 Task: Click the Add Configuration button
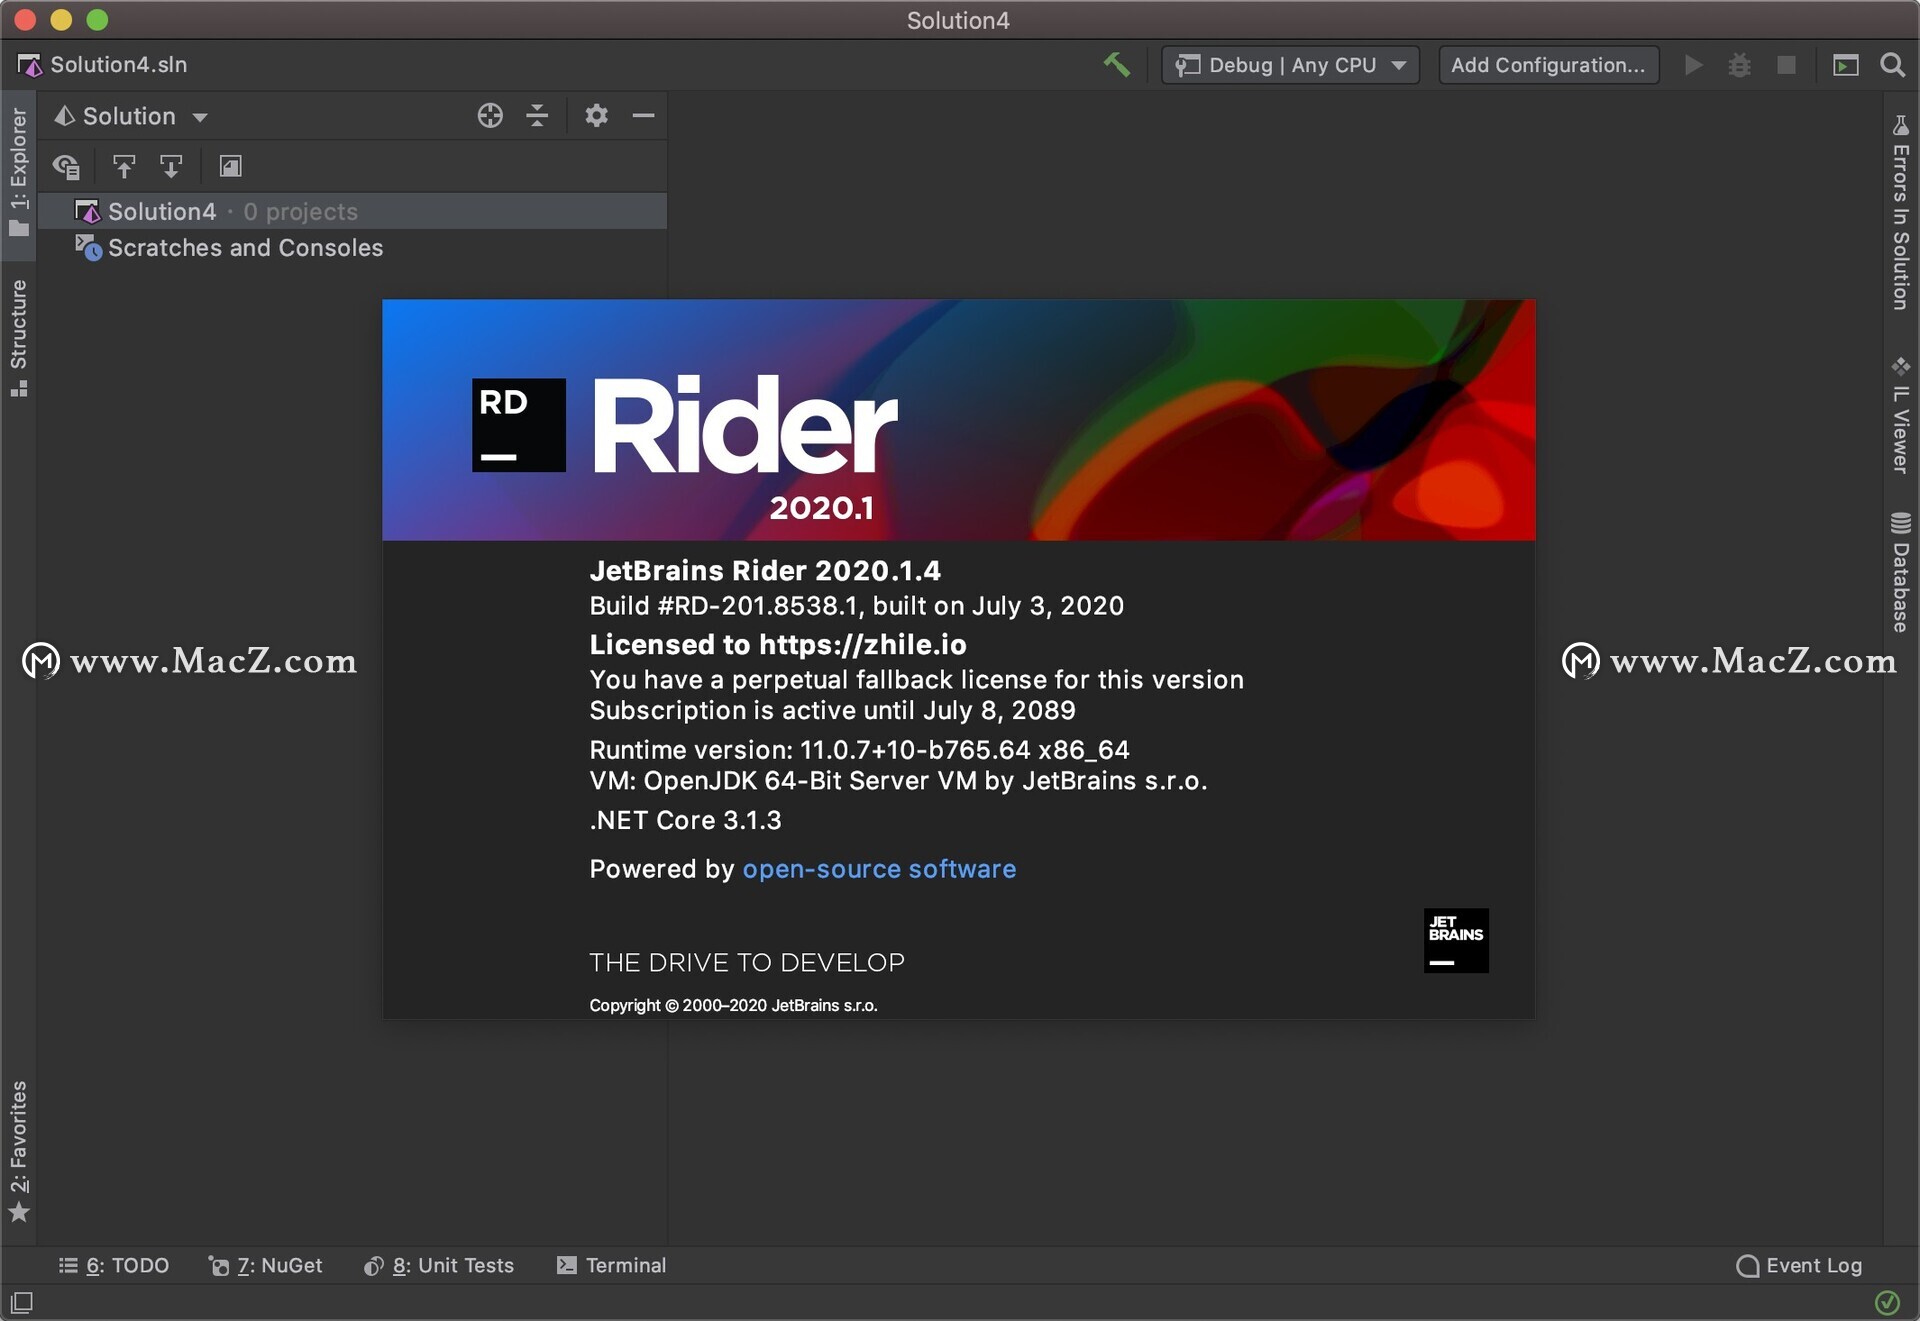(x=1551, y=64)
